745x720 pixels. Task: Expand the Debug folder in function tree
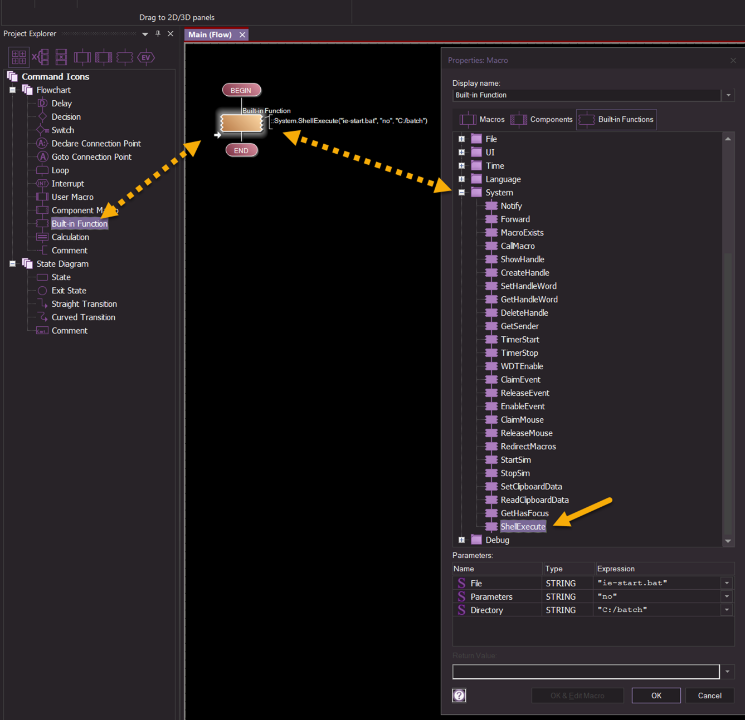[461, 540]
